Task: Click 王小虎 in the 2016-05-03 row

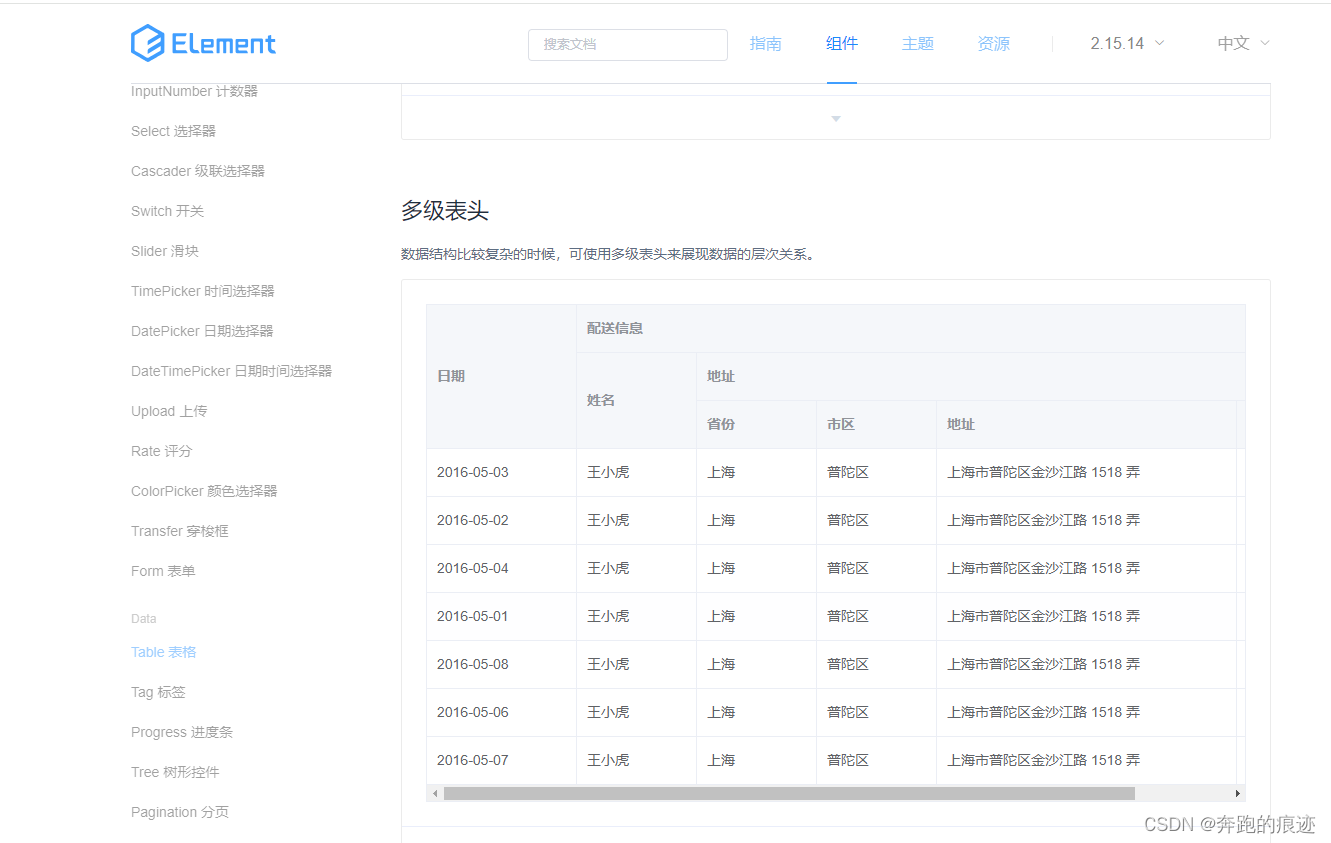Action: [x=608, y=472]
